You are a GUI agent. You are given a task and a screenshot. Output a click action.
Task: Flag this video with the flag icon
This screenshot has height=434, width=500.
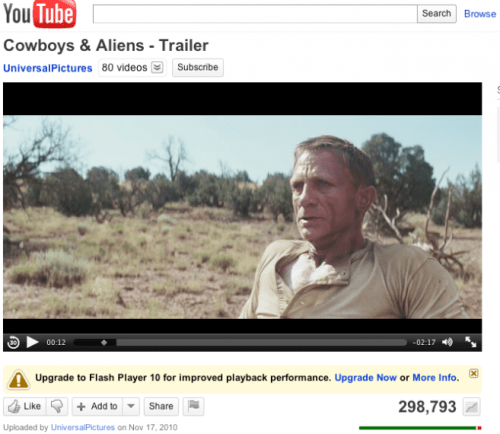[193, 406]
